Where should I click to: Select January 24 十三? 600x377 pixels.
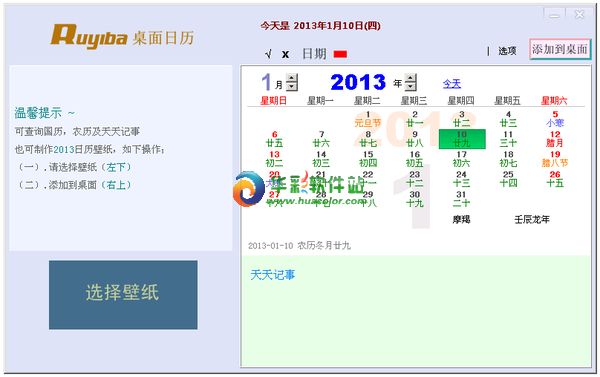point(461,179)
